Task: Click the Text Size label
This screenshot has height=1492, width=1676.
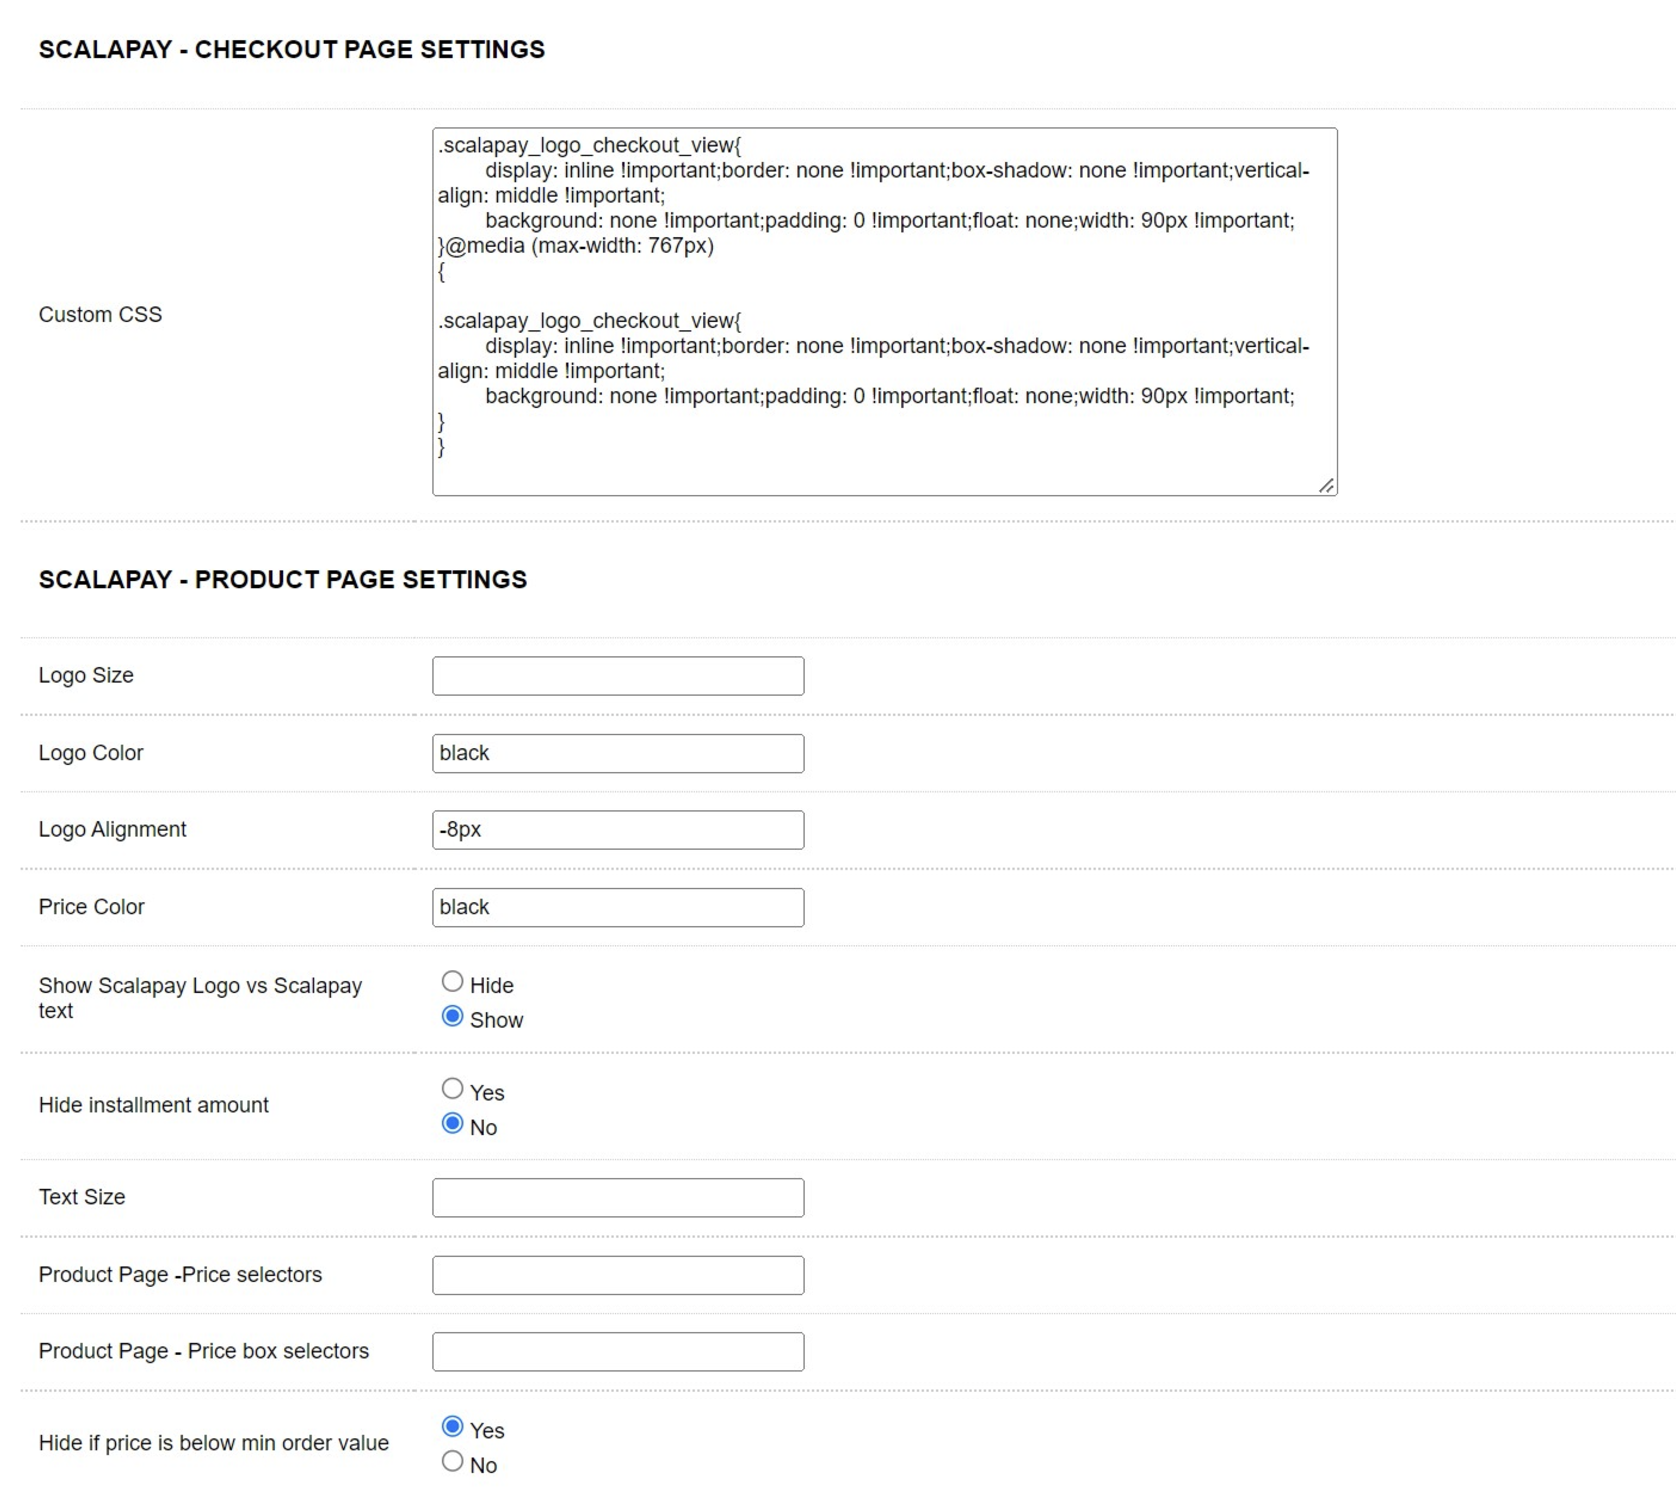Action: (x=82, y=1197)
